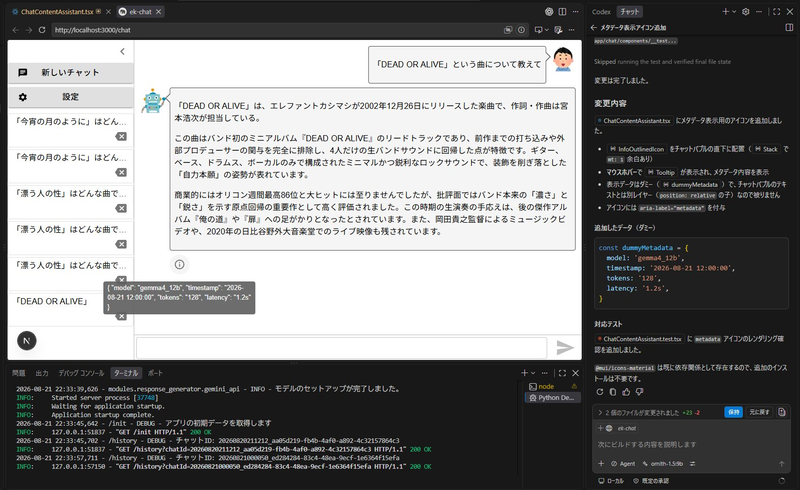800x490 pixels.
Task: Go forward in the embedded browser
Action: click(x=29, y=30)
